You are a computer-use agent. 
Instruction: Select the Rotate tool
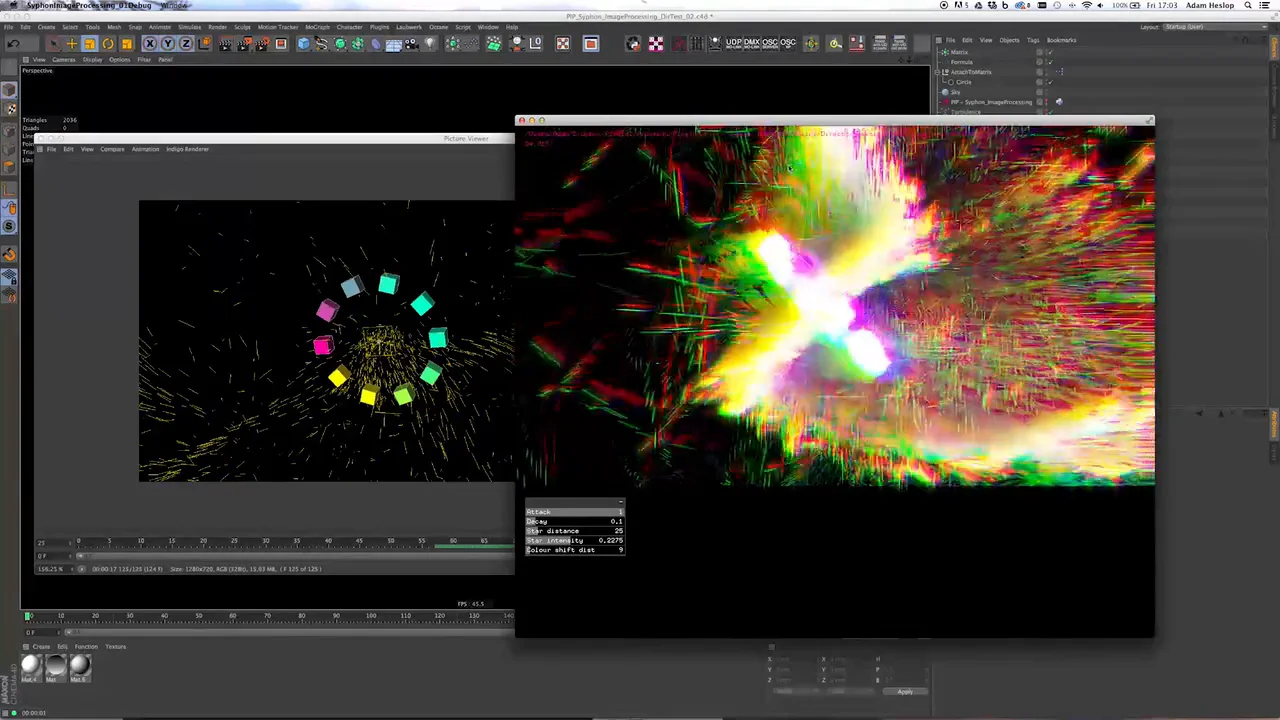pyautogui.click(x=108, y=44)
